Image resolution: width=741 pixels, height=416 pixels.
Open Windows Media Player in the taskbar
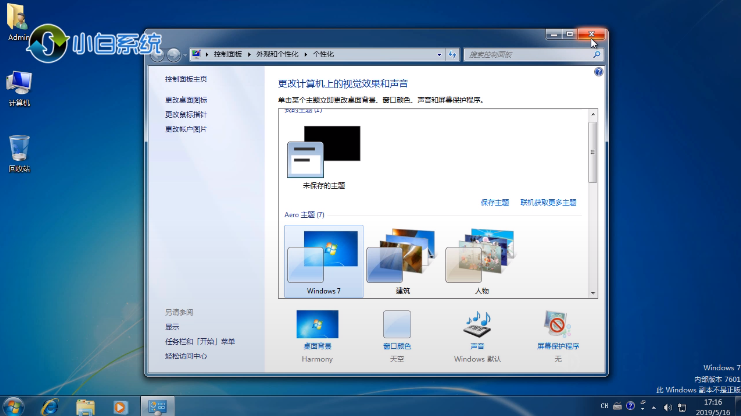tap(120, 406)
